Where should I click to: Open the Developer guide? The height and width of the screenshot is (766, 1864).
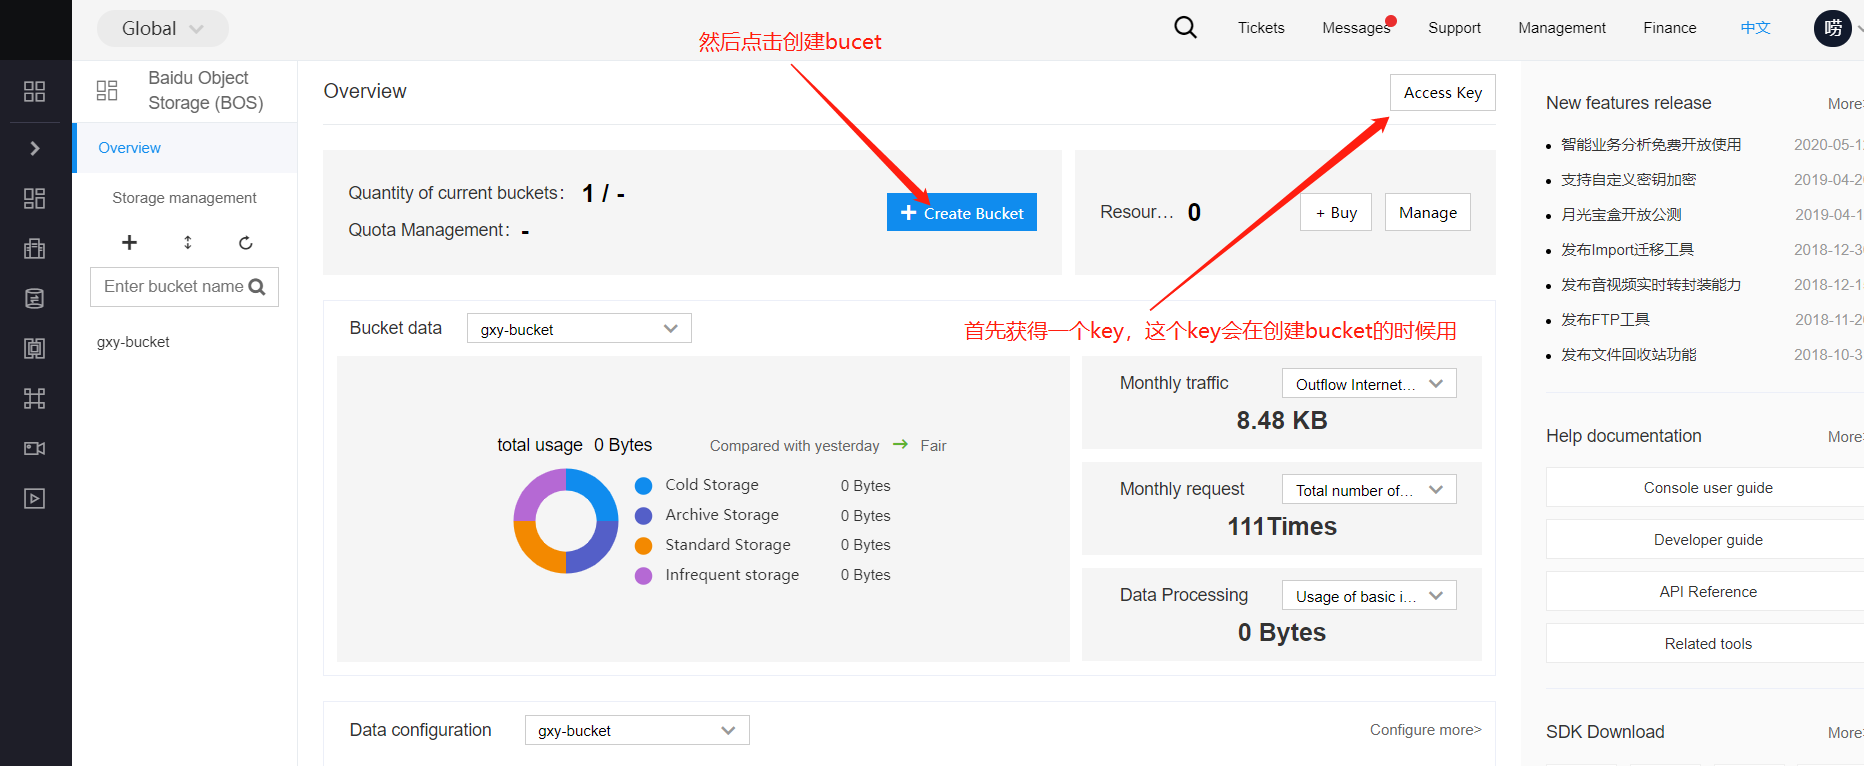coord(1708,539)
